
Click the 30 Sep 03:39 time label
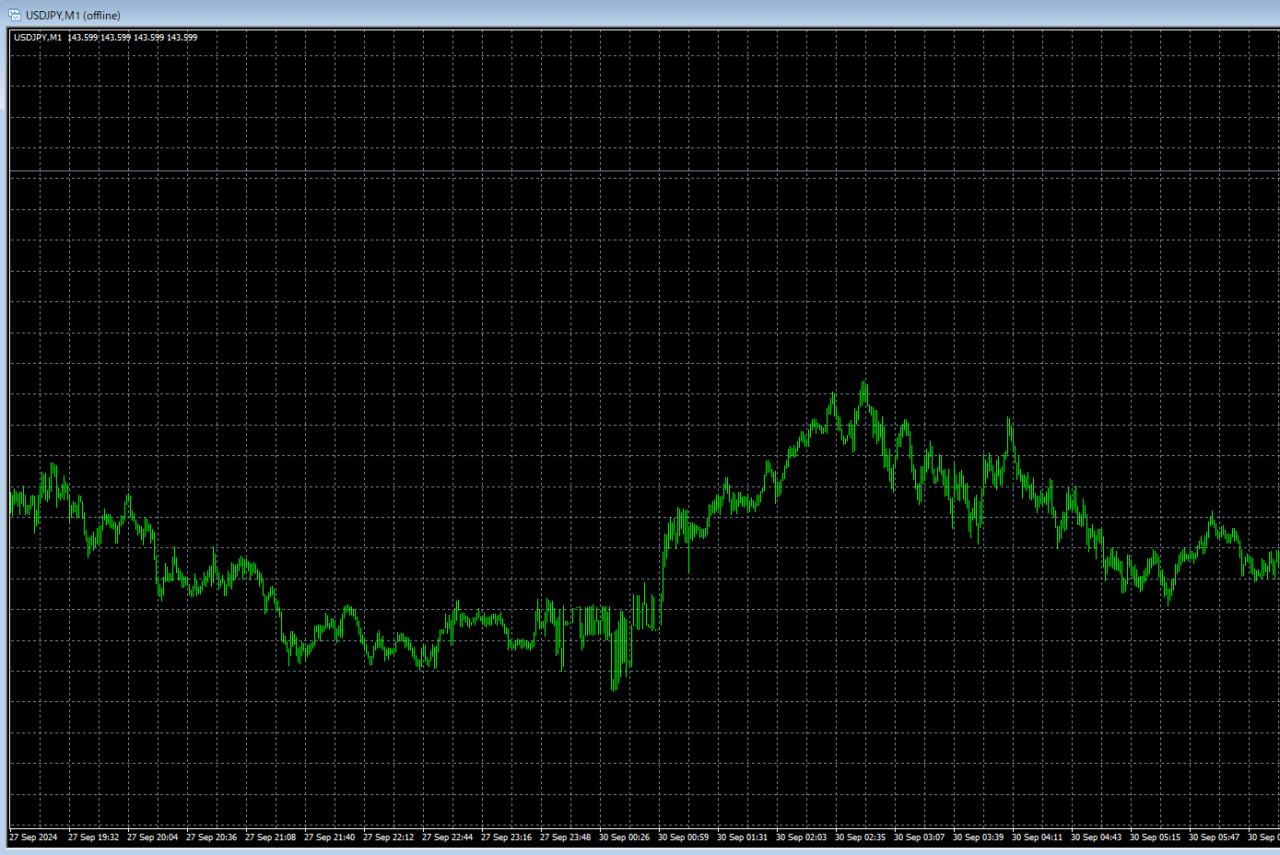pyautogui.click(x=979, y=837)
